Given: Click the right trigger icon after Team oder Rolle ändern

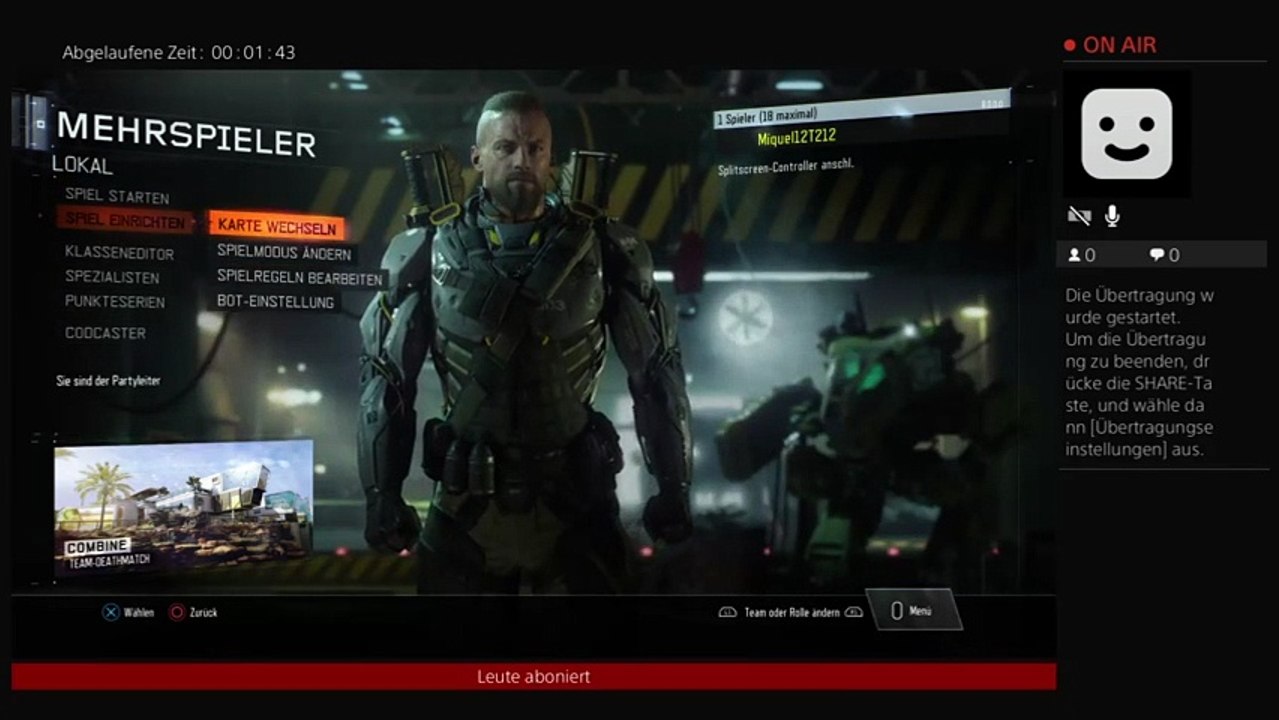Looking at the screenshot, I should click(853, 612).
